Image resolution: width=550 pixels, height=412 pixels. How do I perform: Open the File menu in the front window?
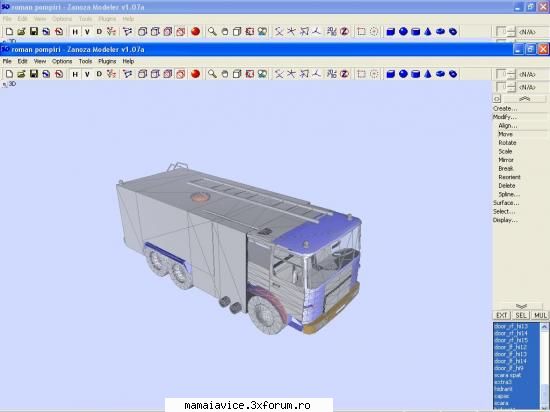coord(7,61)
